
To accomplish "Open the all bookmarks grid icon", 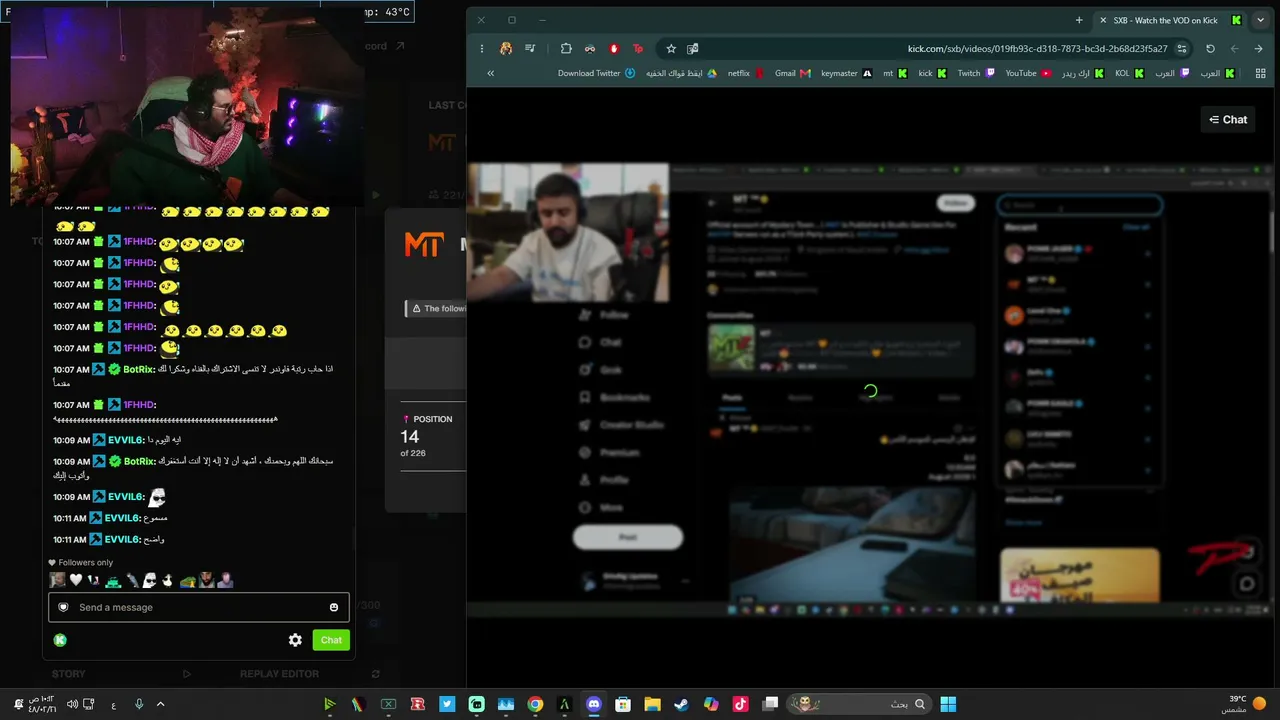I will coord(1260,73).
